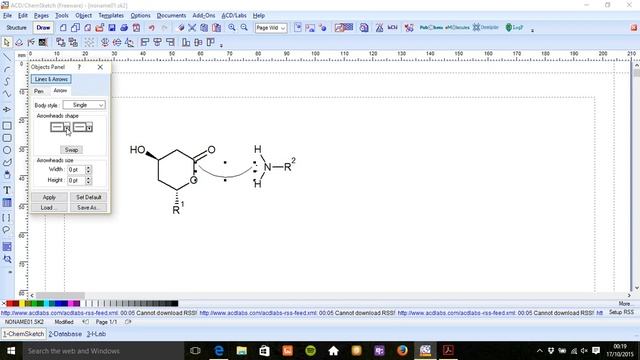This screenshot has height=360, width=640.
Task: Paste from clipboard toolbar icon
Action: tap(217, 28)
